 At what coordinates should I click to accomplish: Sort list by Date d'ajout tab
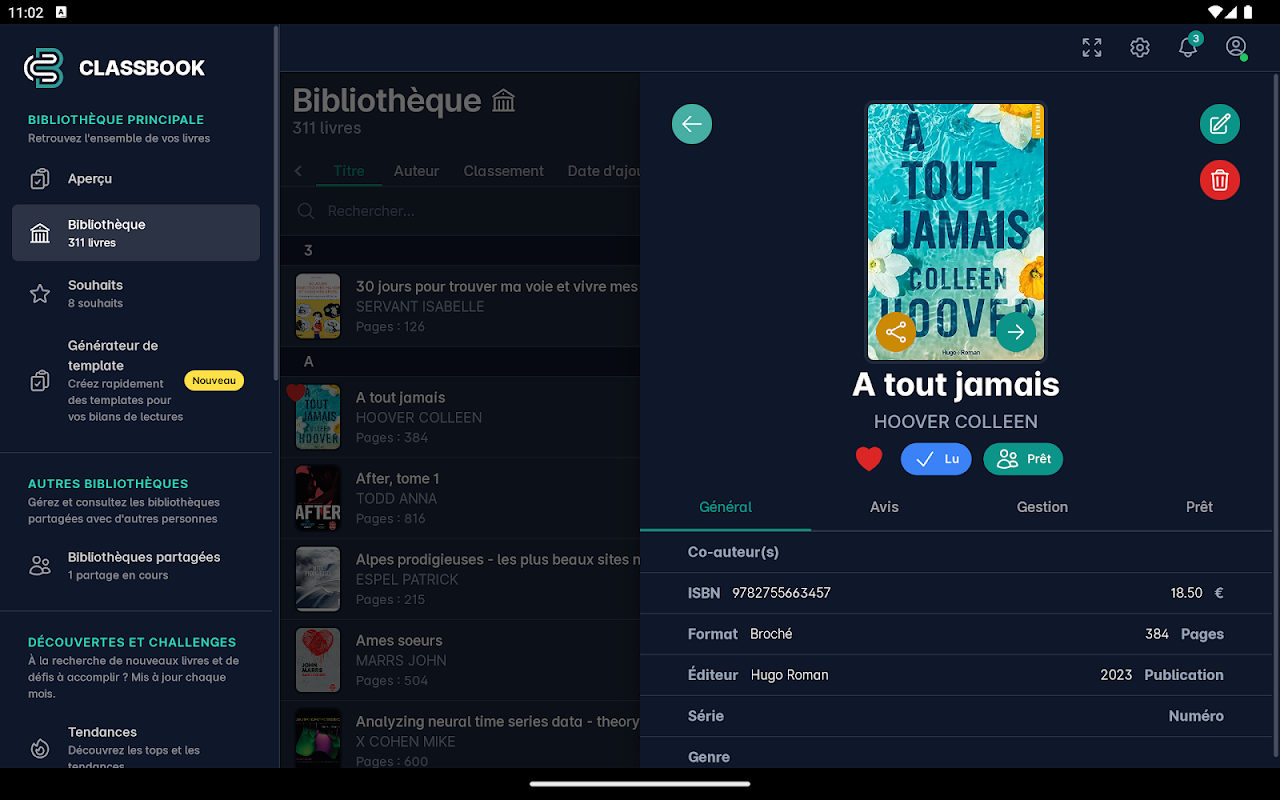[x=603, y=171]
